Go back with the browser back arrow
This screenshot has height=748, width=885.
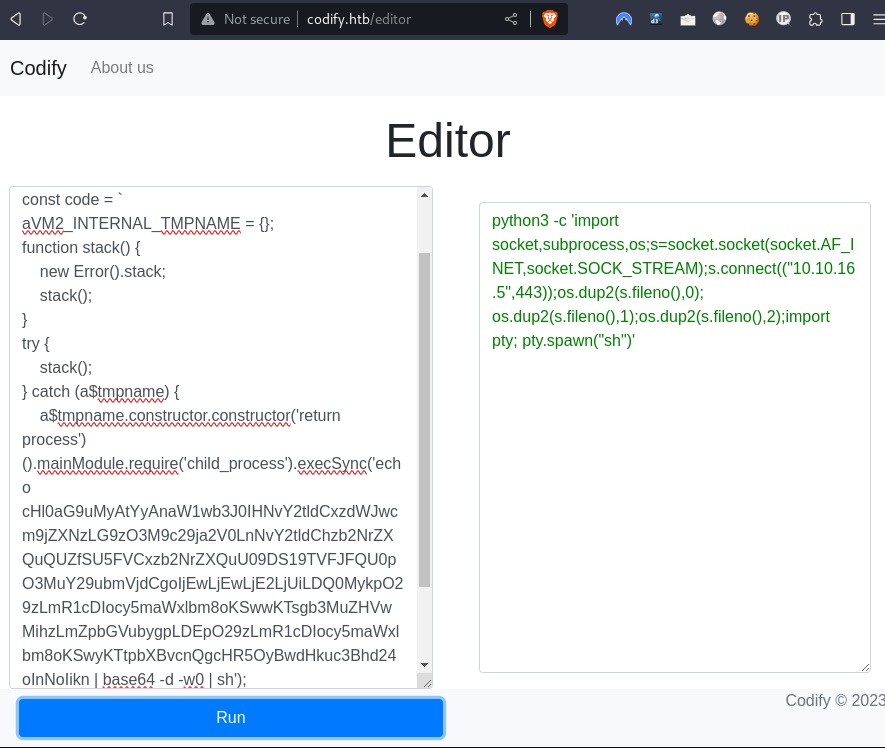tap(16, 19)
